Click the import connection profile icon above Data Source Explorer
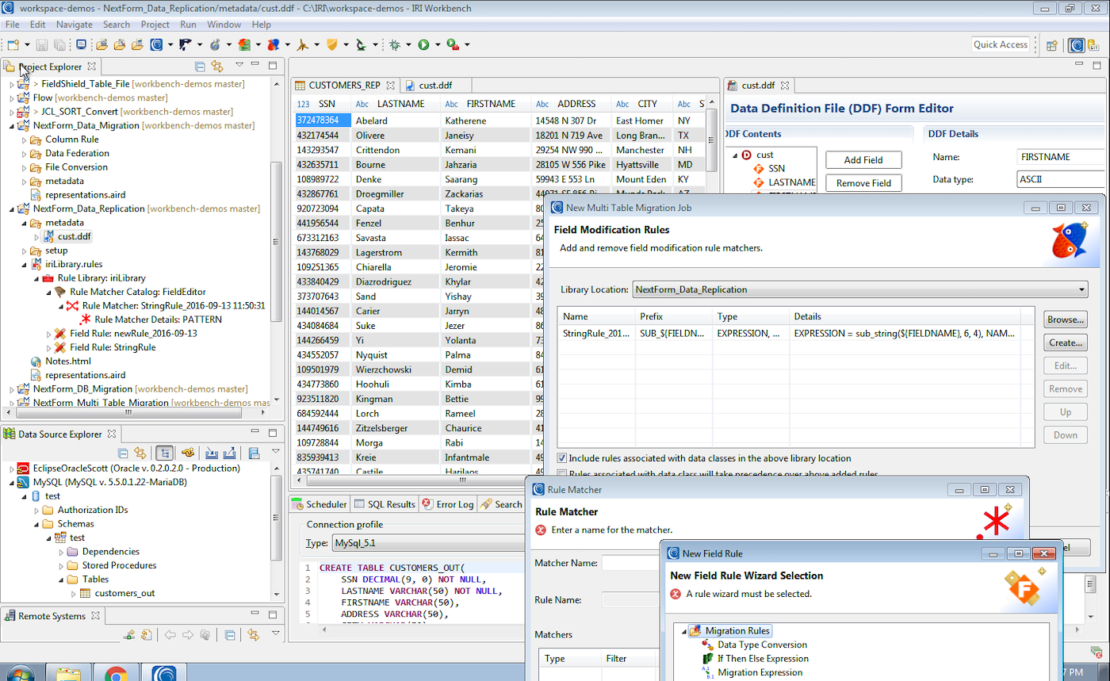 212,452
